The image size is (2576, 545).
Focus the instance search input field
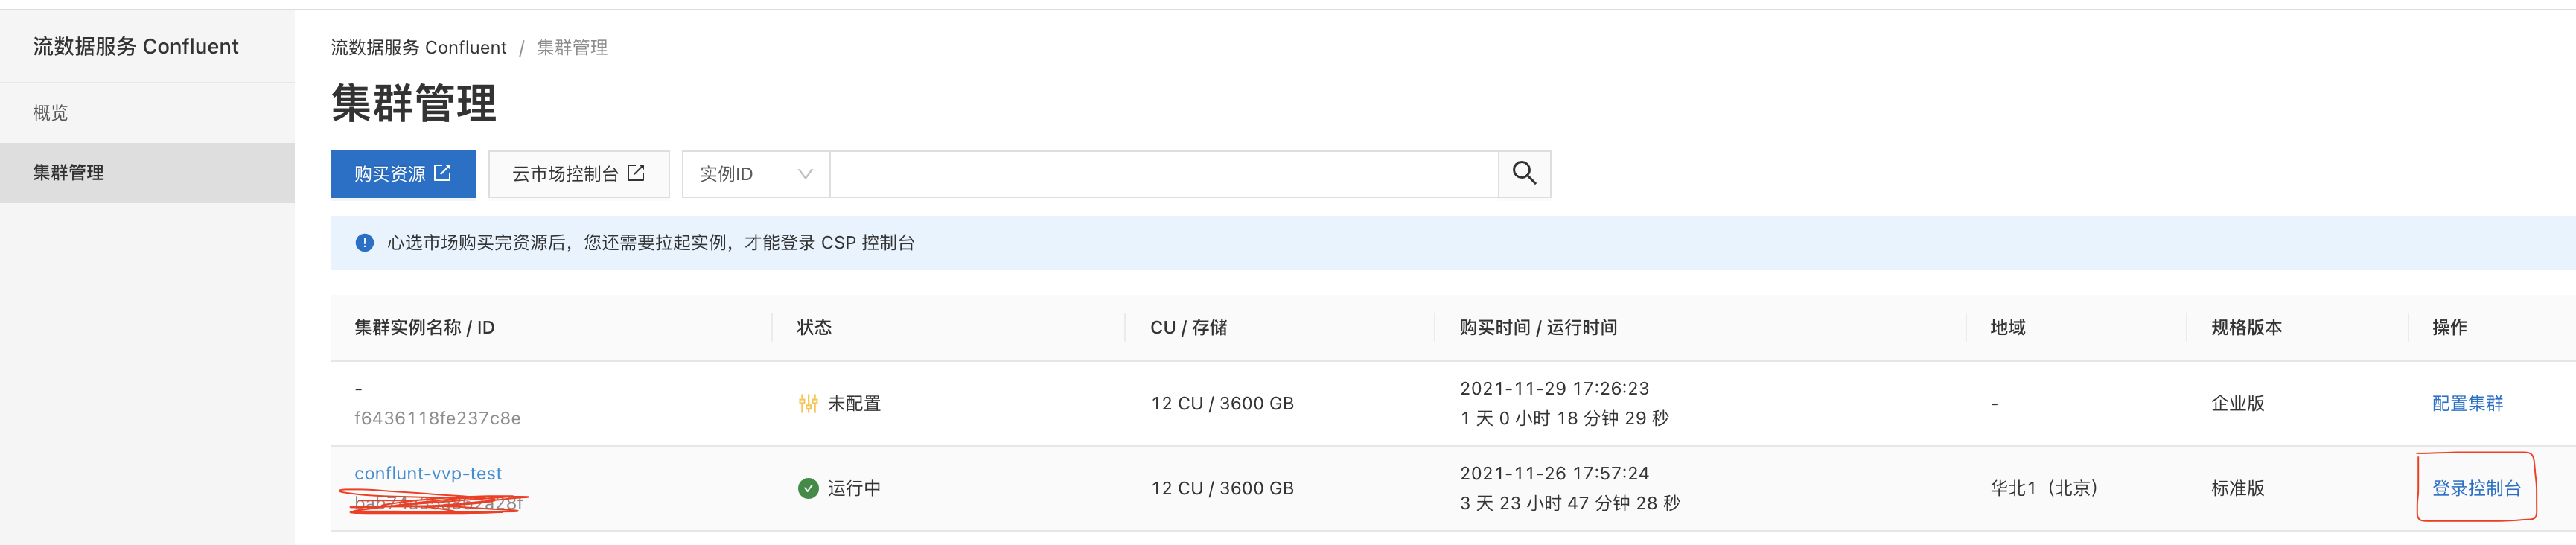coord(1163,174)
